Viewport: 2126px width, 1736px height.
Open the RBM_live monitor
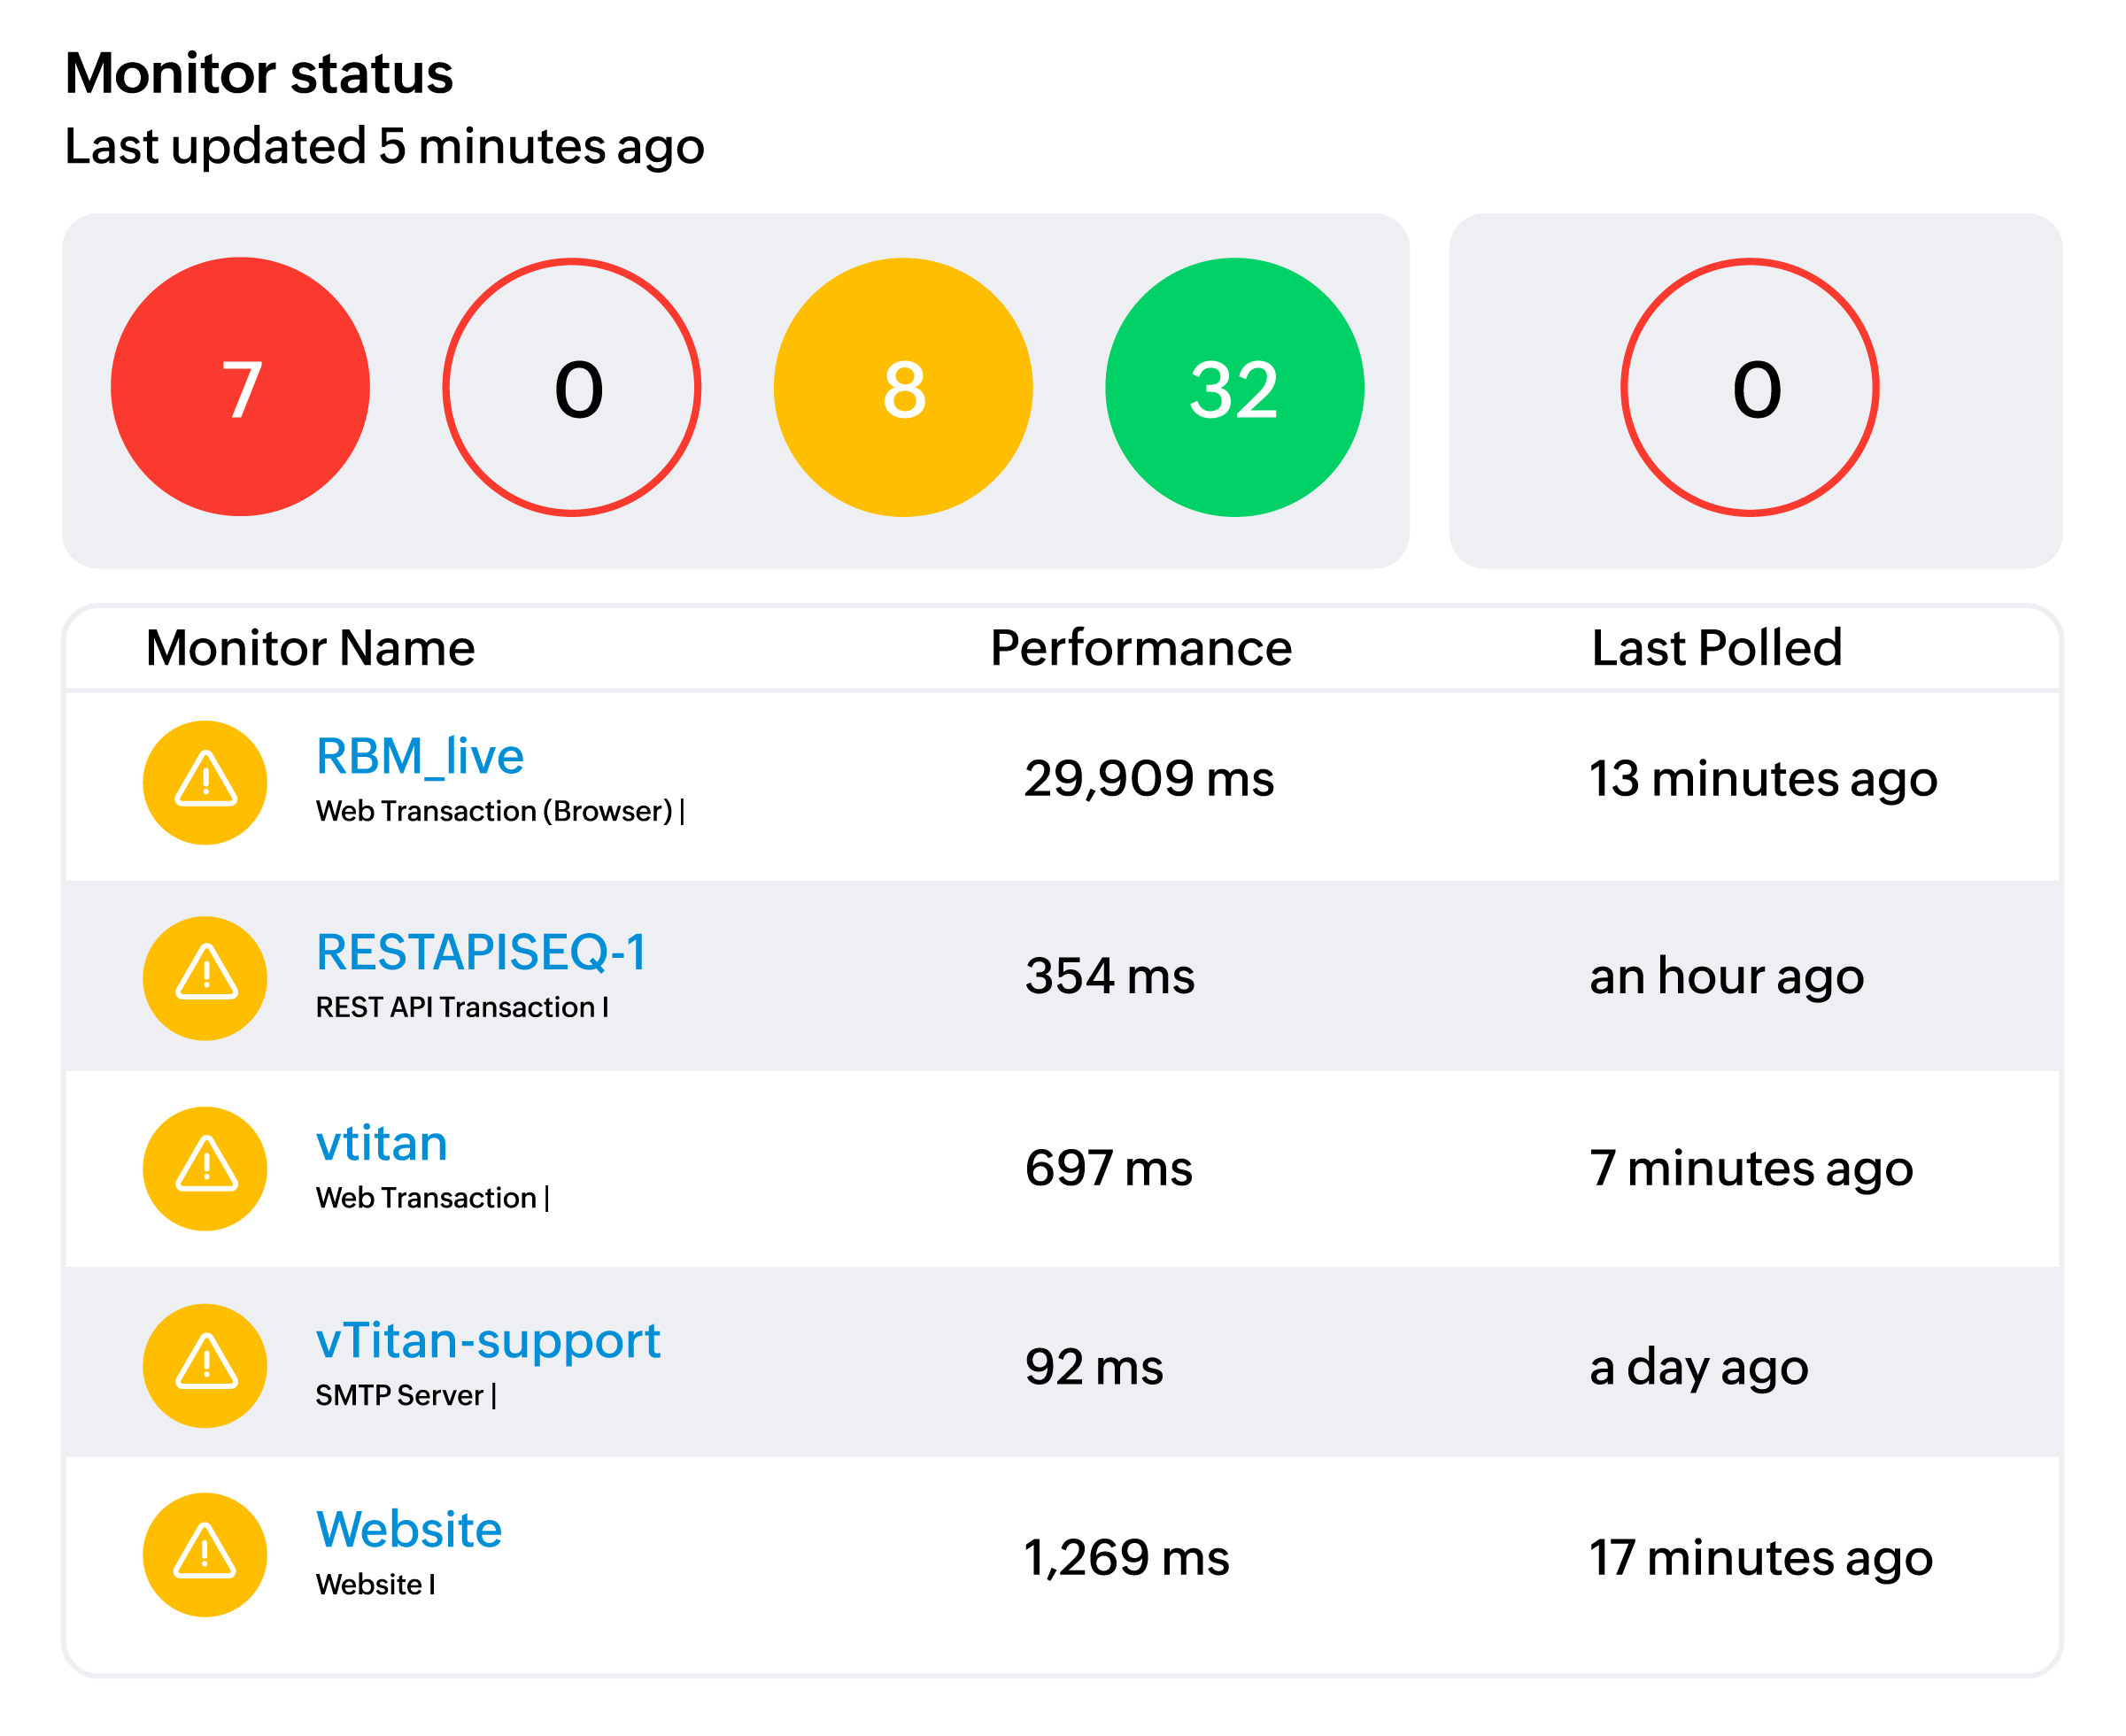[x=421, y=757]
